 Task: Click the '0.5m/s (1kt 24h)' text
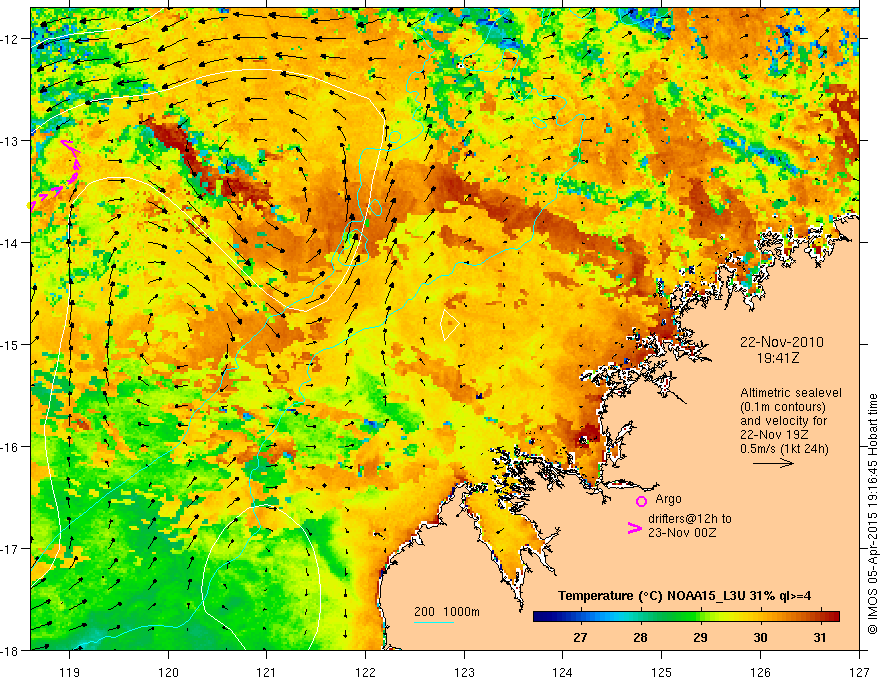coord(784,449)
